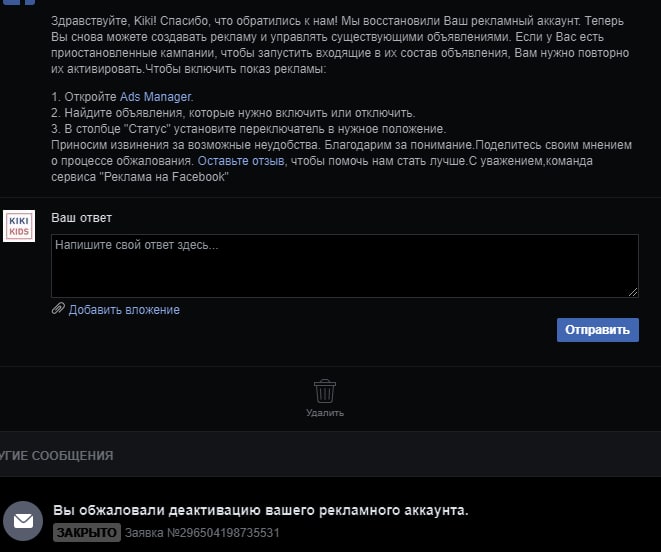The image size is (661, 552).
Task: Click the 'Здравствуйте, Kiki!' greeting text
Action: pos(104,21)
